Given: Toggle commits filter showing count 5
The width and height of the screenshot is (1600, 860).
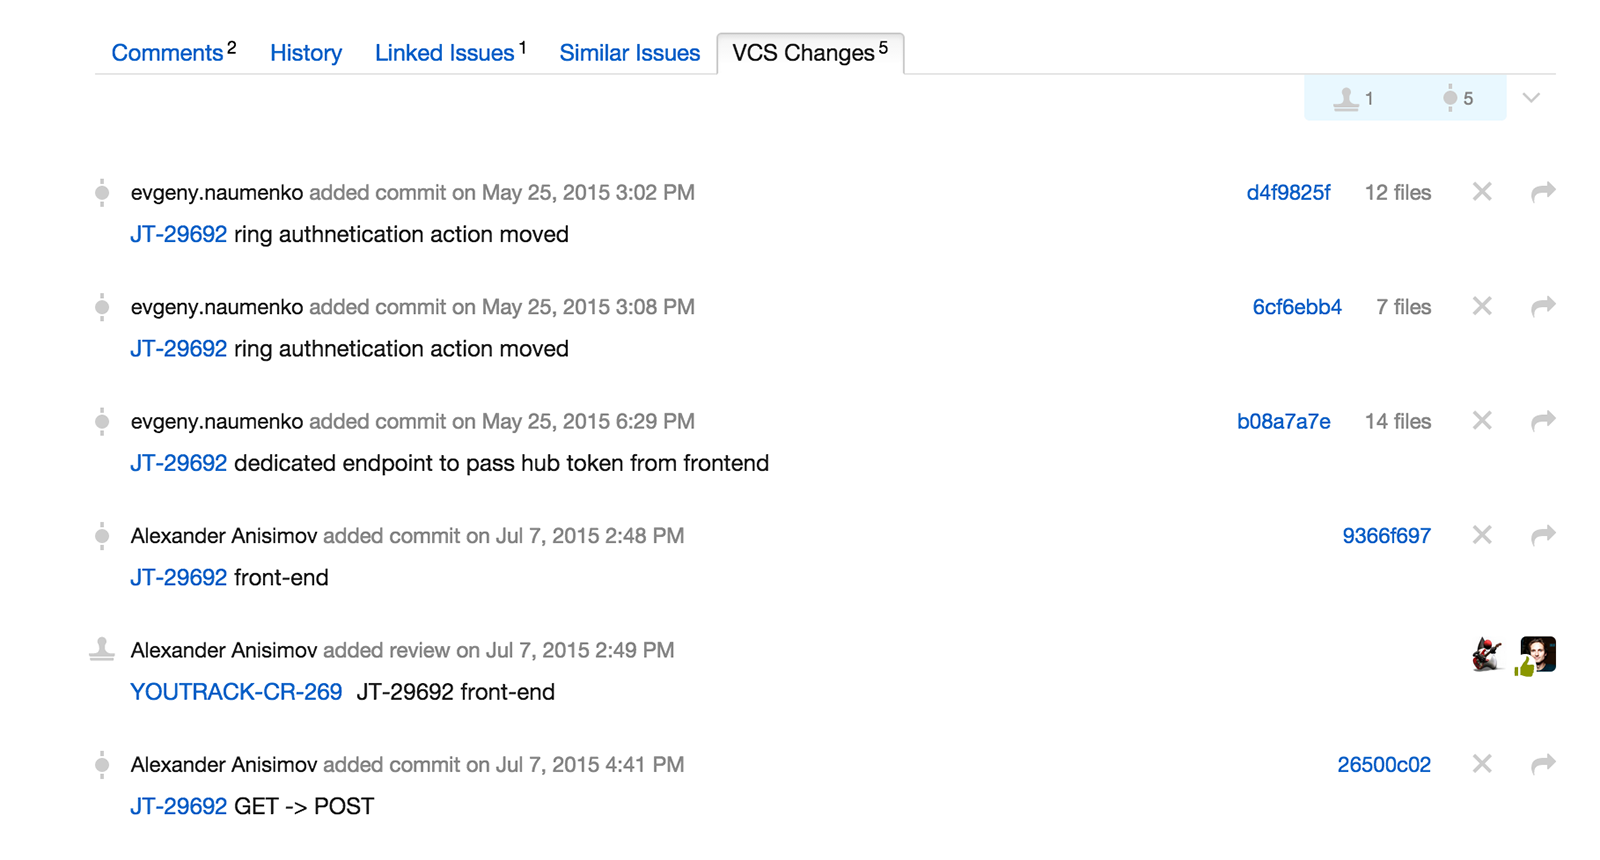Looking at the screenshot, I should (1458, 98).
